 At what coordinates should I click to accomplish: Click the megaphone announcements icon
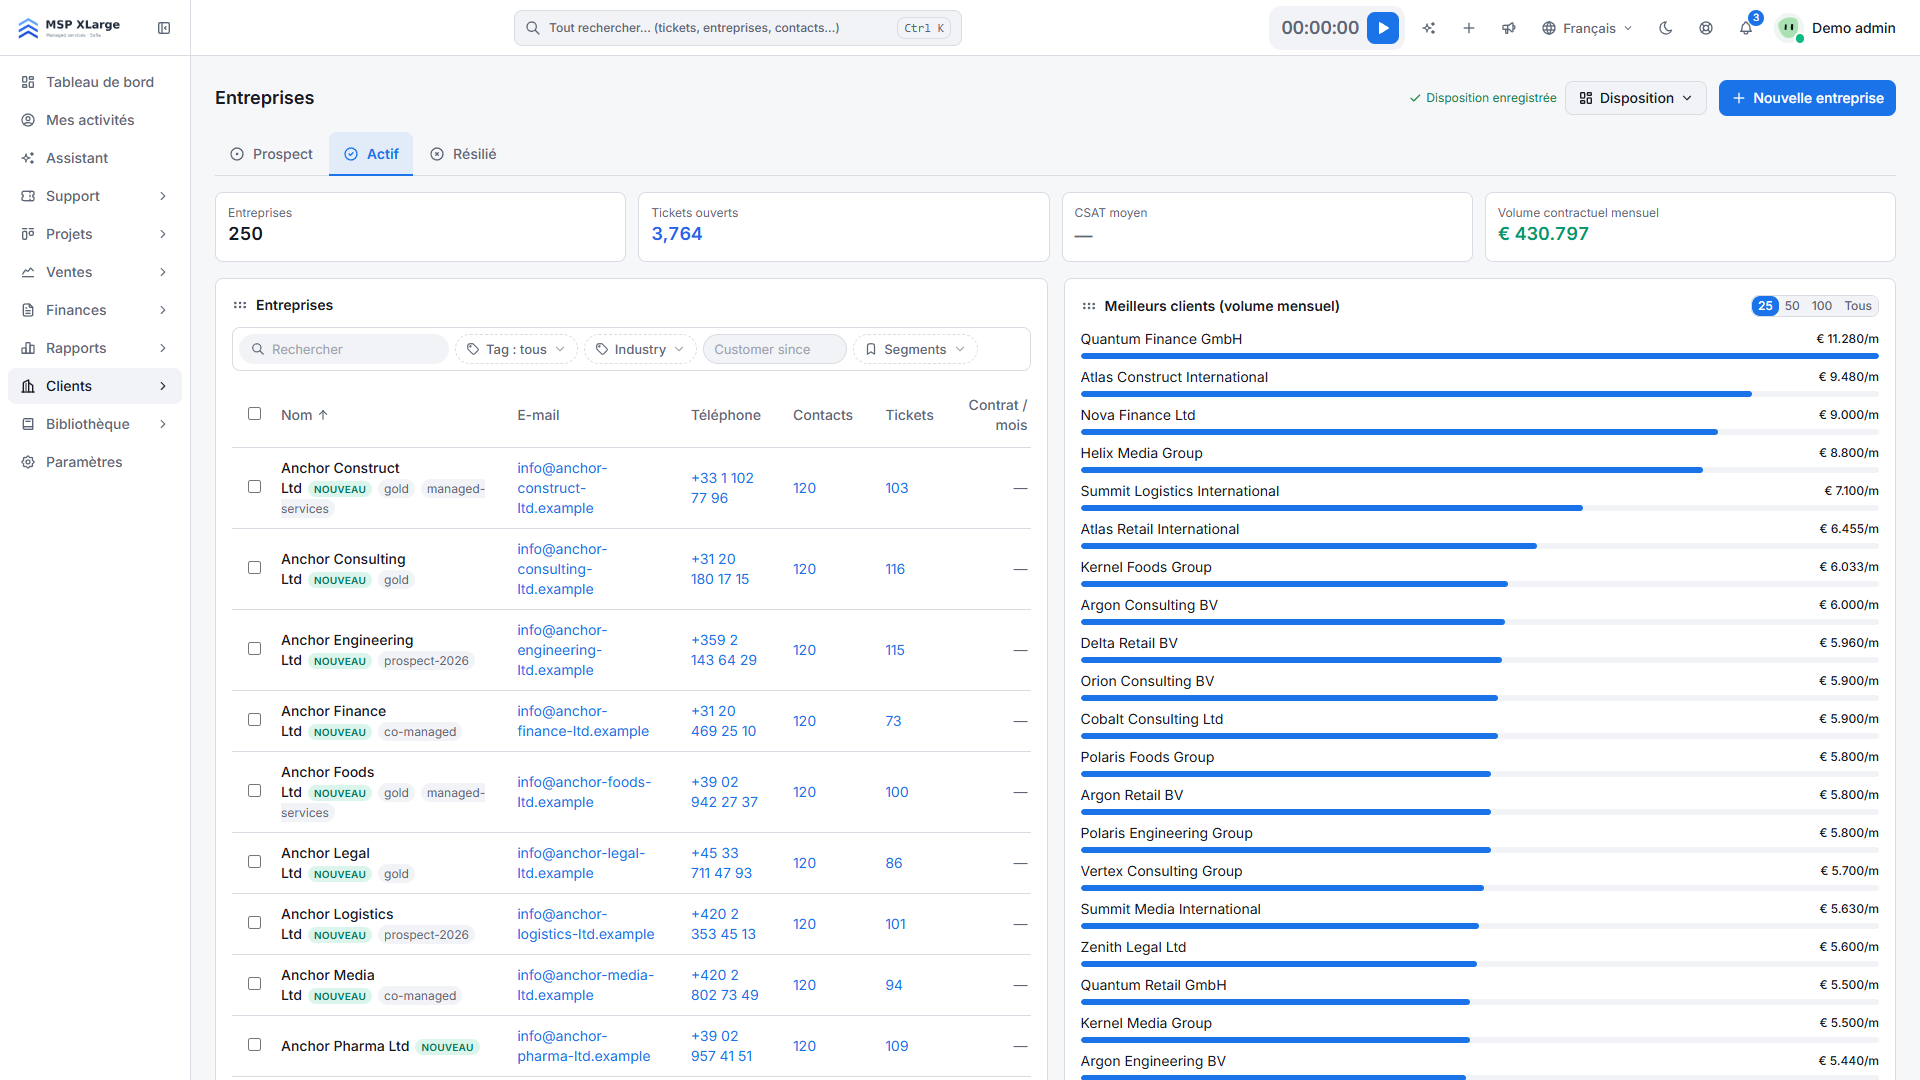pos(1509,28)
